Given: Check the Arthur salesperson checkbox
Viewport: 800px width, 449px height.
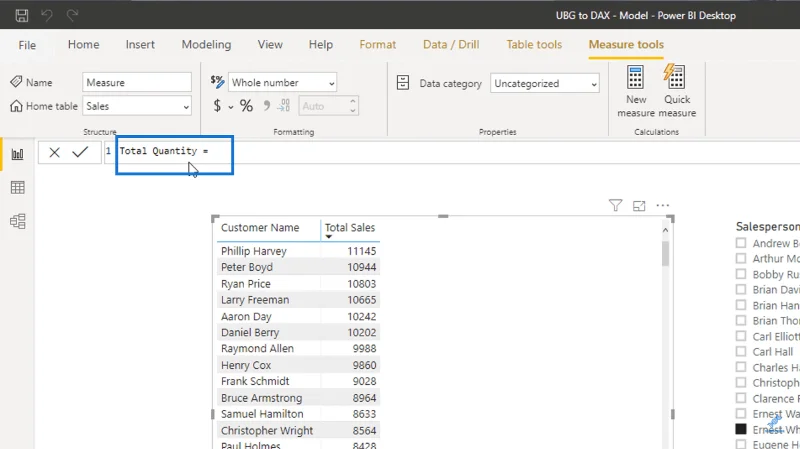Looking at the screenshot, I should point(741,258).
